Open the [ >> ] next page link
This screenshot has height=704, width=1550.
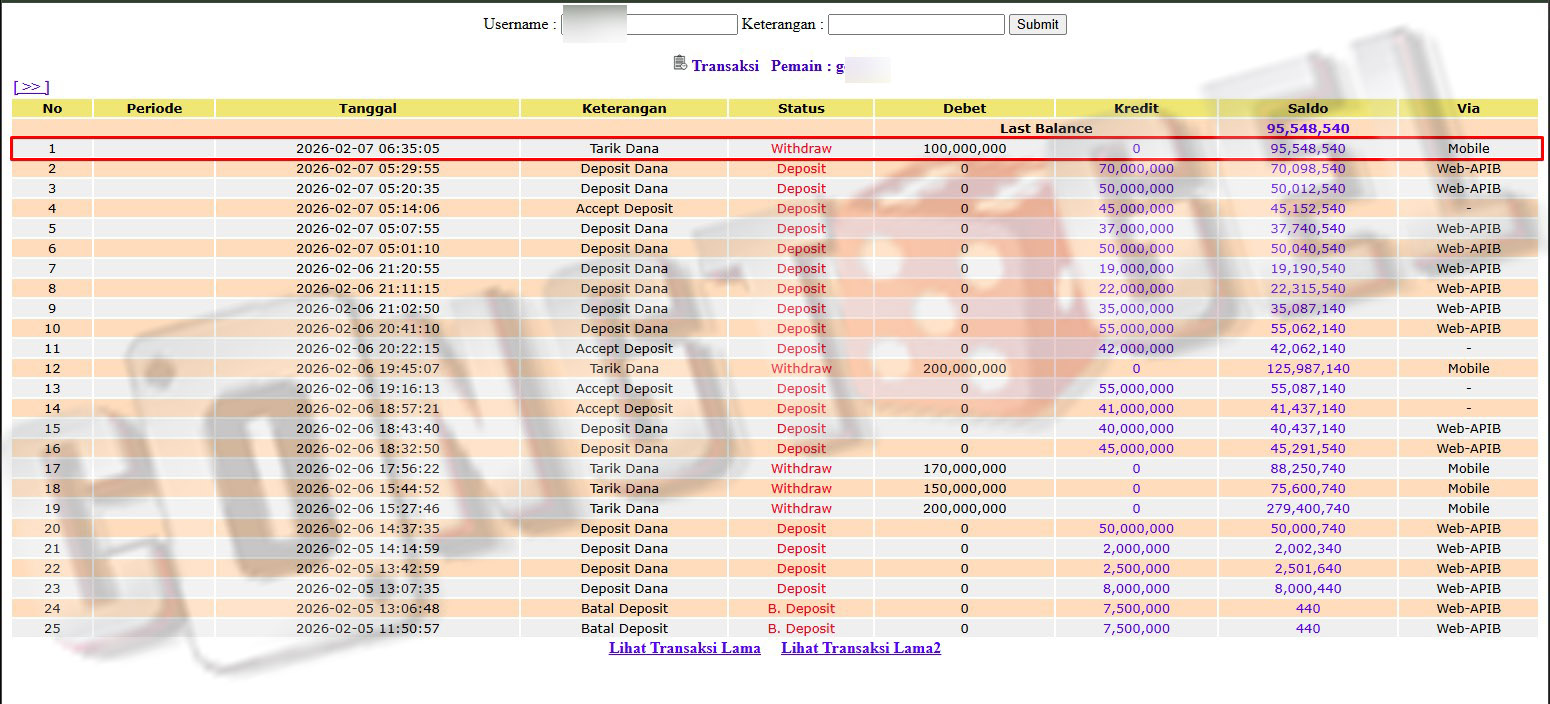point(31,87)
